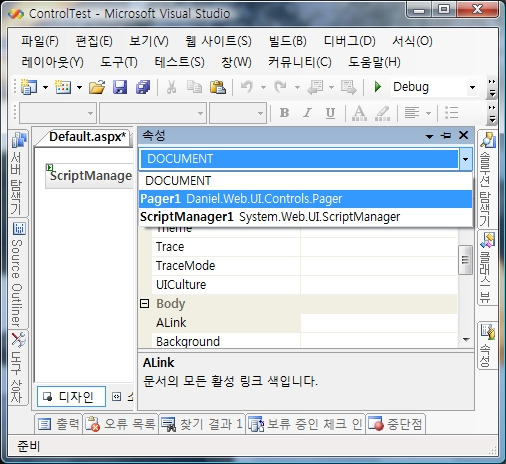Select the Default.aspx* document tab
Viewport: 506px width, 464px height.
point(88,137)
